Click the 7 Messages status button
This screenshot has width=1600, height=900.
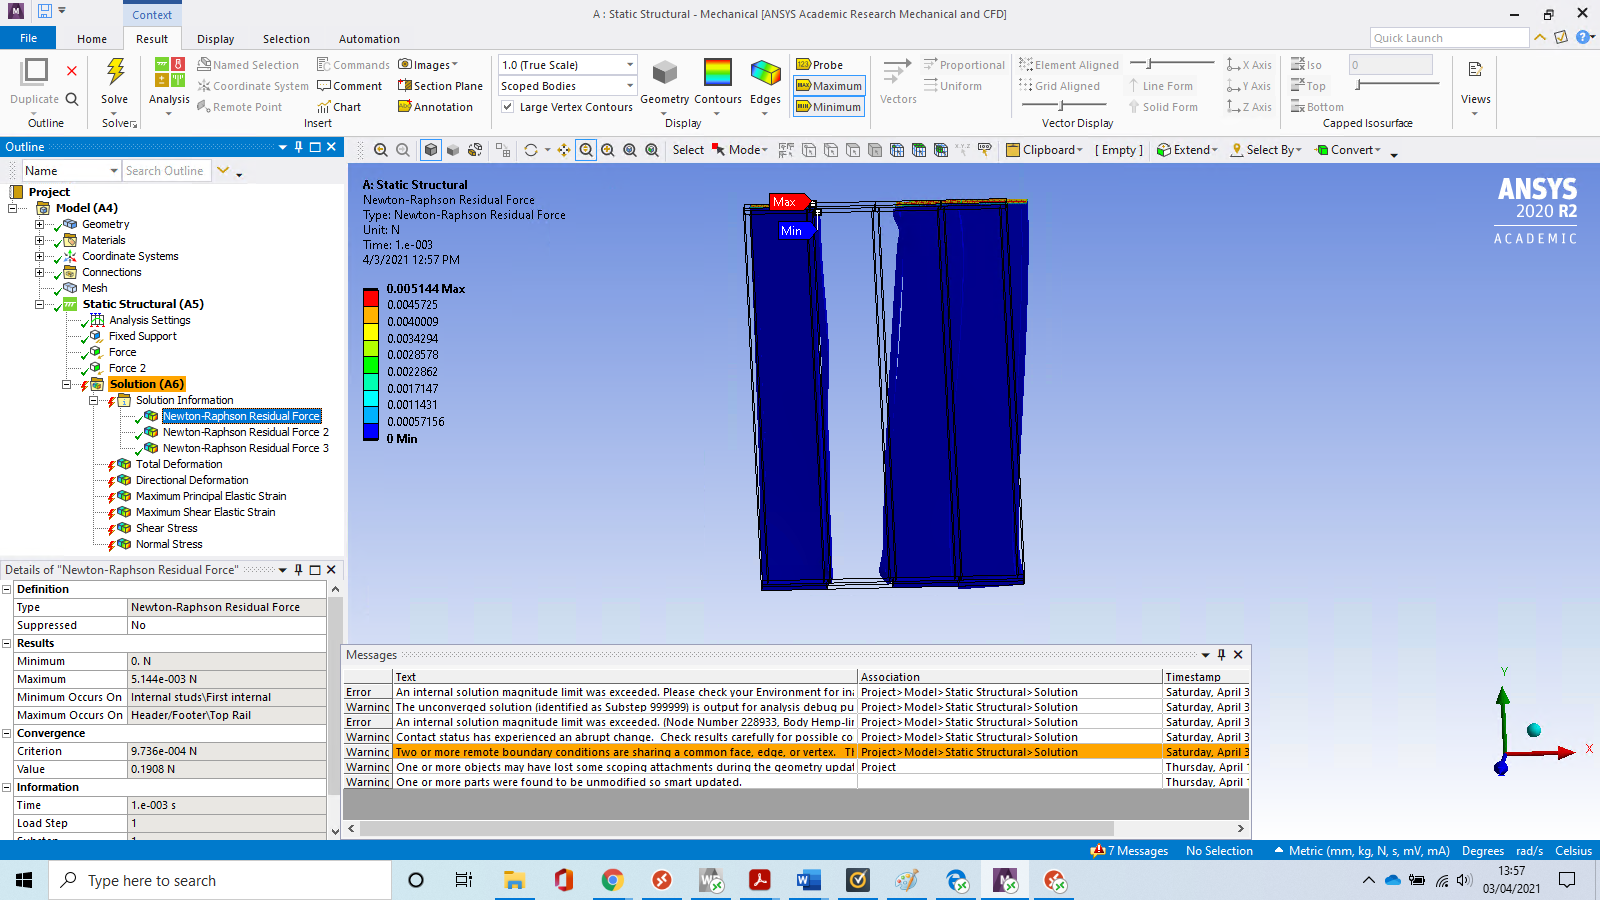pos(1130,851)
